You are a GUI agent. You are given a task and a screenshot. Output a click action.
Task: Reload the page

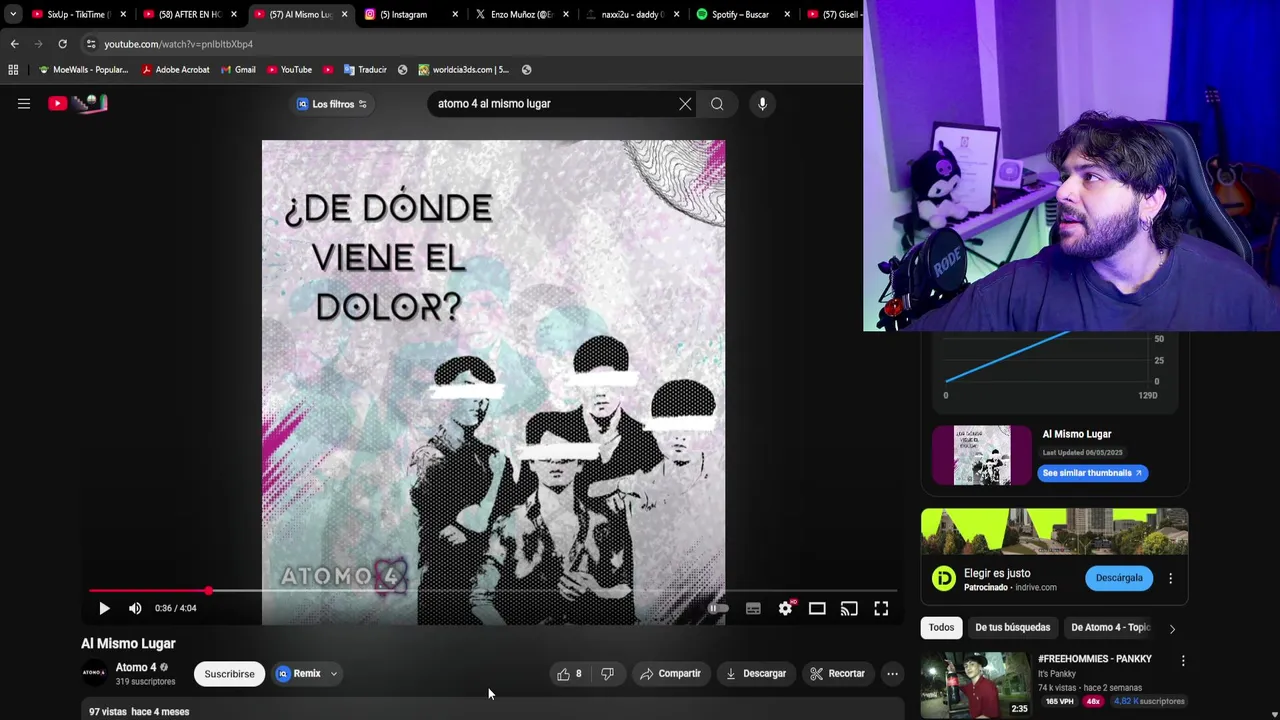pos(62,44)
